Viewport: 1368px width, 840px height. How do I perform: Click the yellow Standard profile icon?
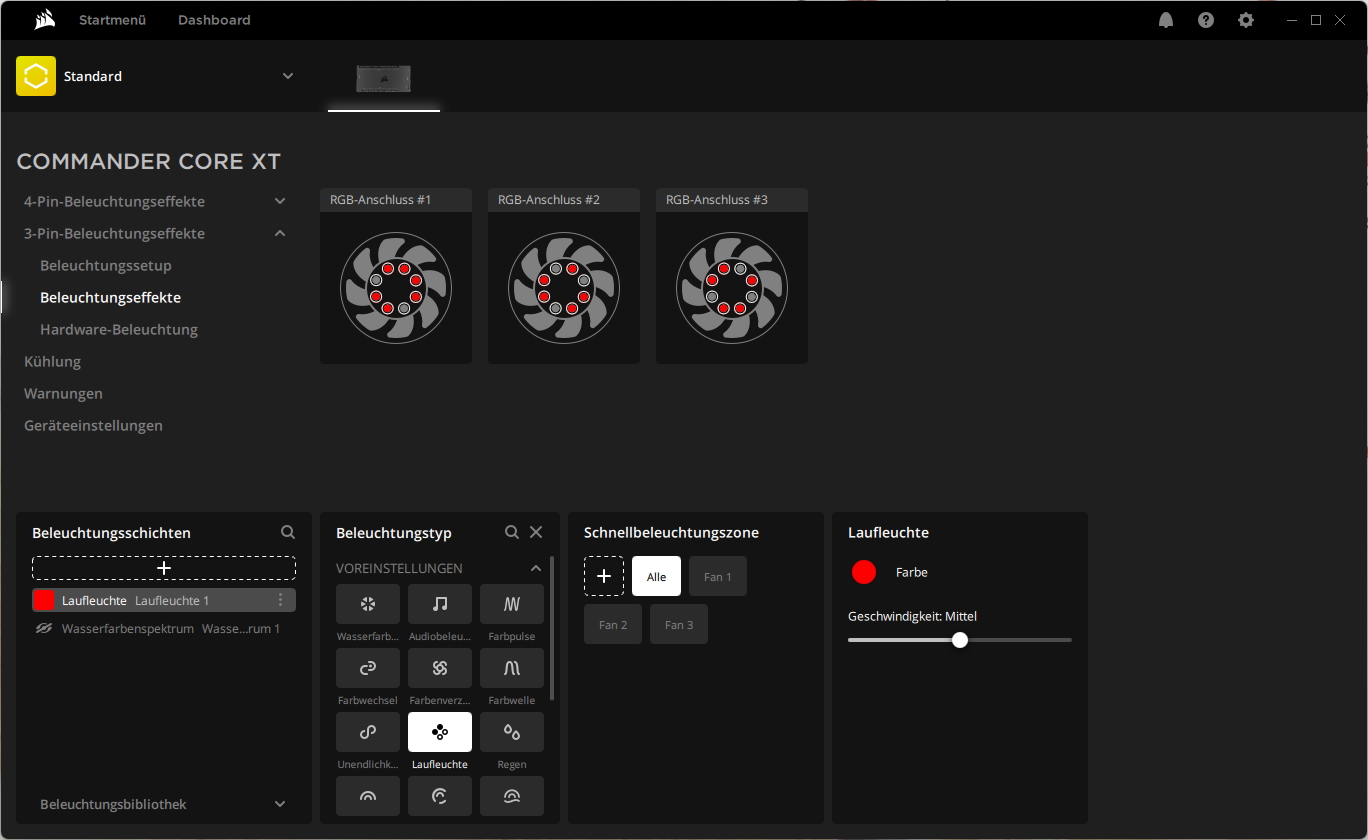[x=36, y=76]
